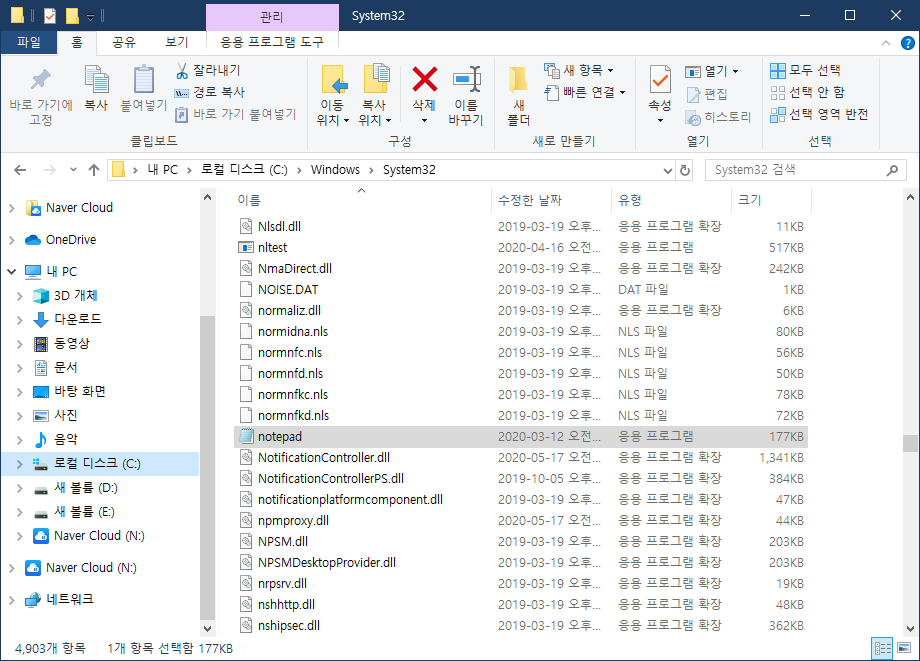Screen dimensions: 920x661
Task: Switch to 응용 프로그램 도구 tab
Action: tap(272, 42)
